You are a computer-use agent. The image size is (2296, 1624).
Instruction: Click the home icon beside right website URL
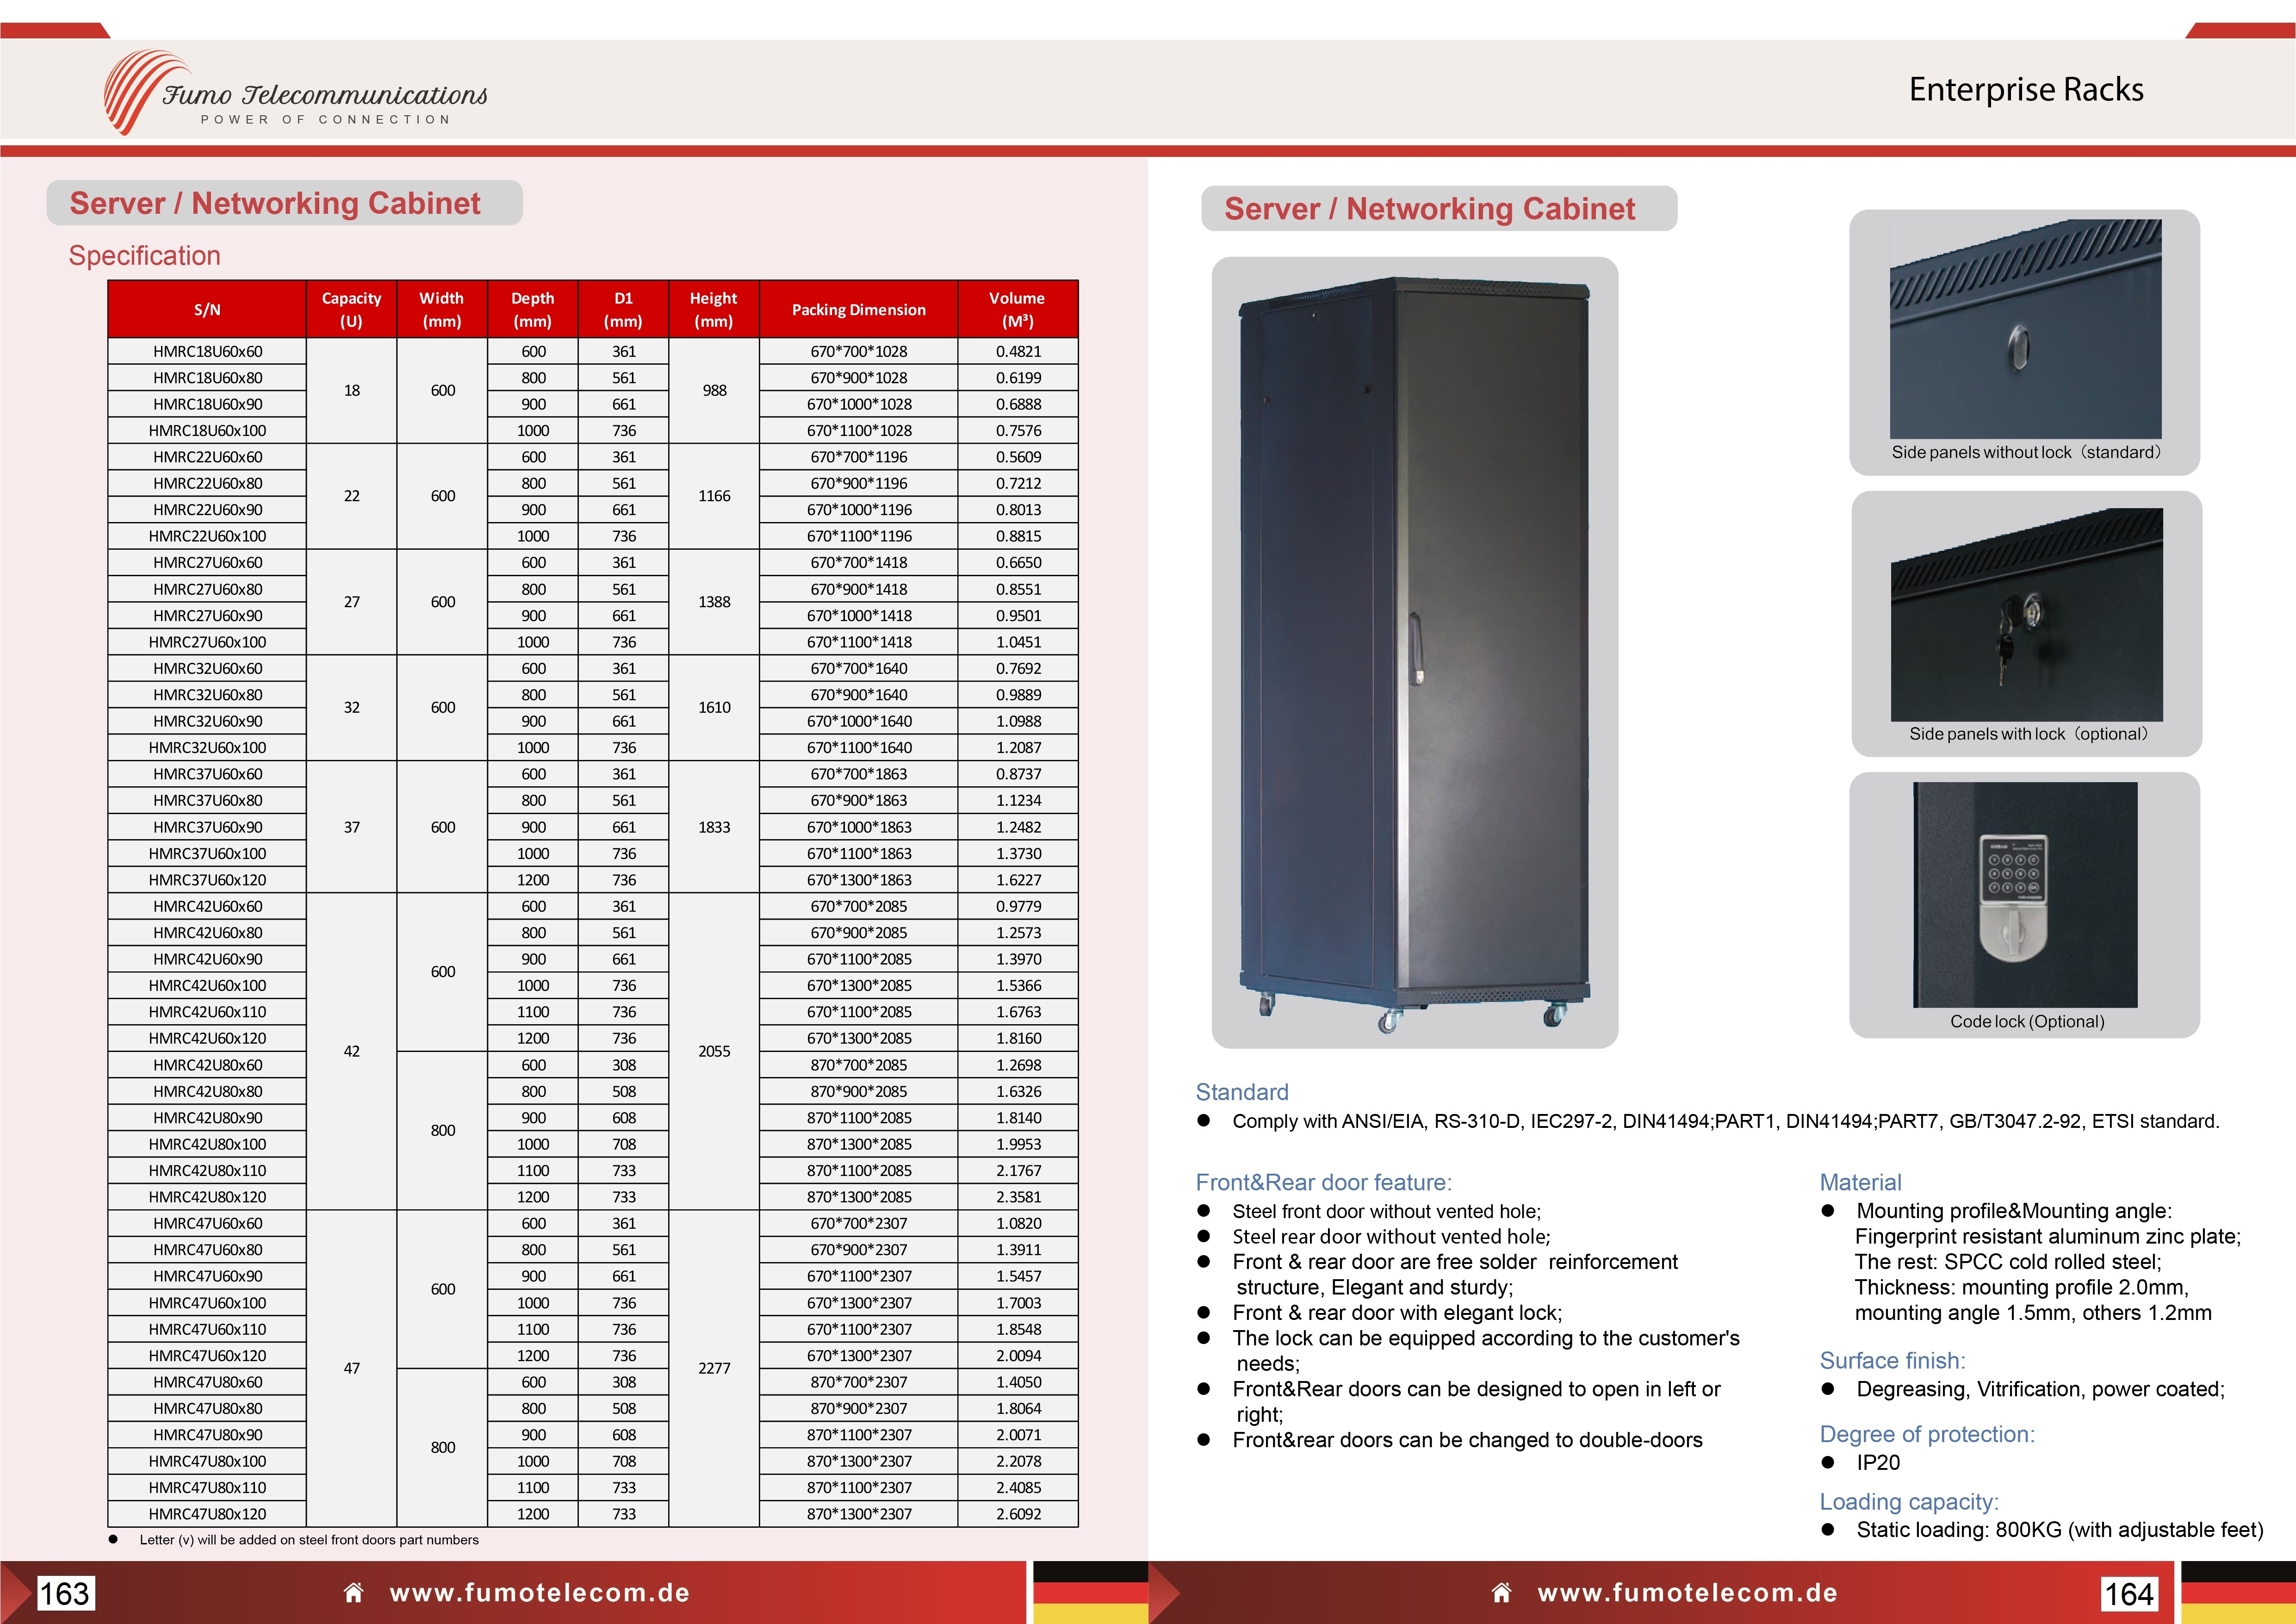click(1501, 1592)
